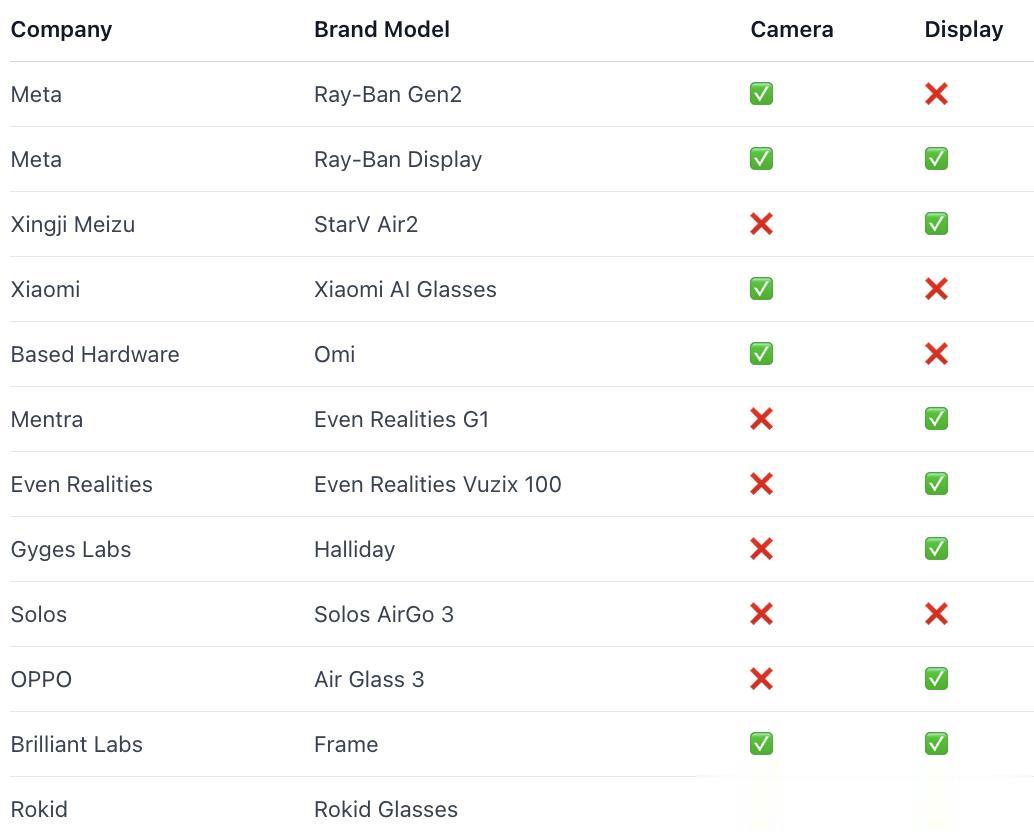The image size is (1034, 838).
Task: Click the Camera checkmark for Ray-Ban Gen2
Action: coord(761,94)
